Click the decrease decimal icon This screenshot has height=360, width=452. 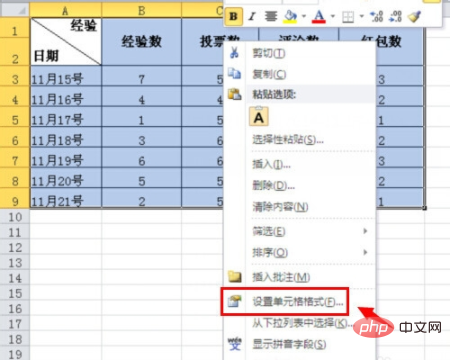pos(395,16)
